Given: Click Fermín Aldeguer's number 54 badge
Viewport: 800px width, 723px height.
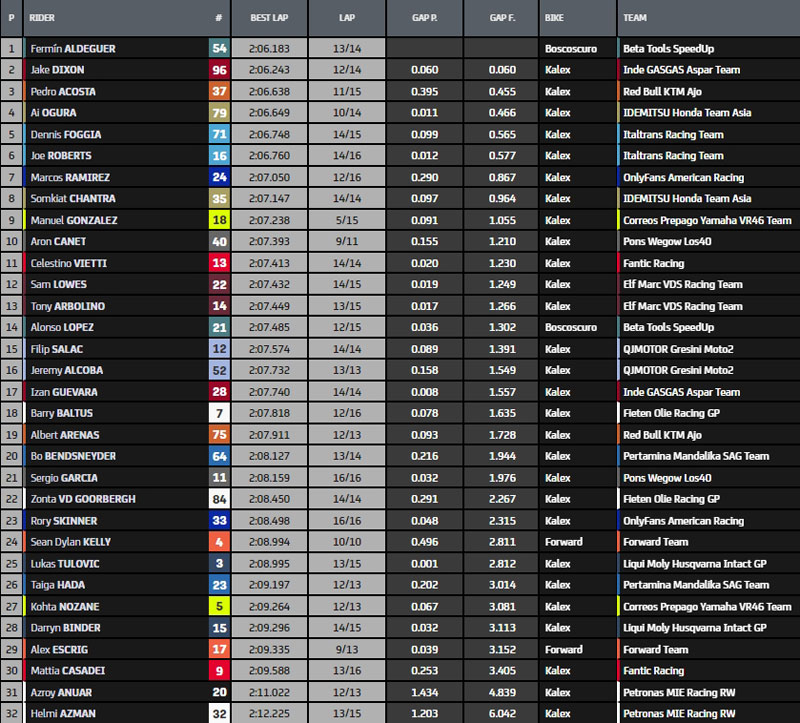Looking at the screenshot, I should (x=218, y=48).
